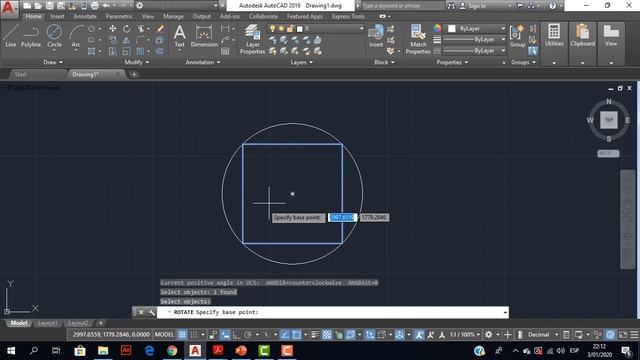Activate the Move tool in Modify panel
The image size is (640, 360).
click(113, 29)
